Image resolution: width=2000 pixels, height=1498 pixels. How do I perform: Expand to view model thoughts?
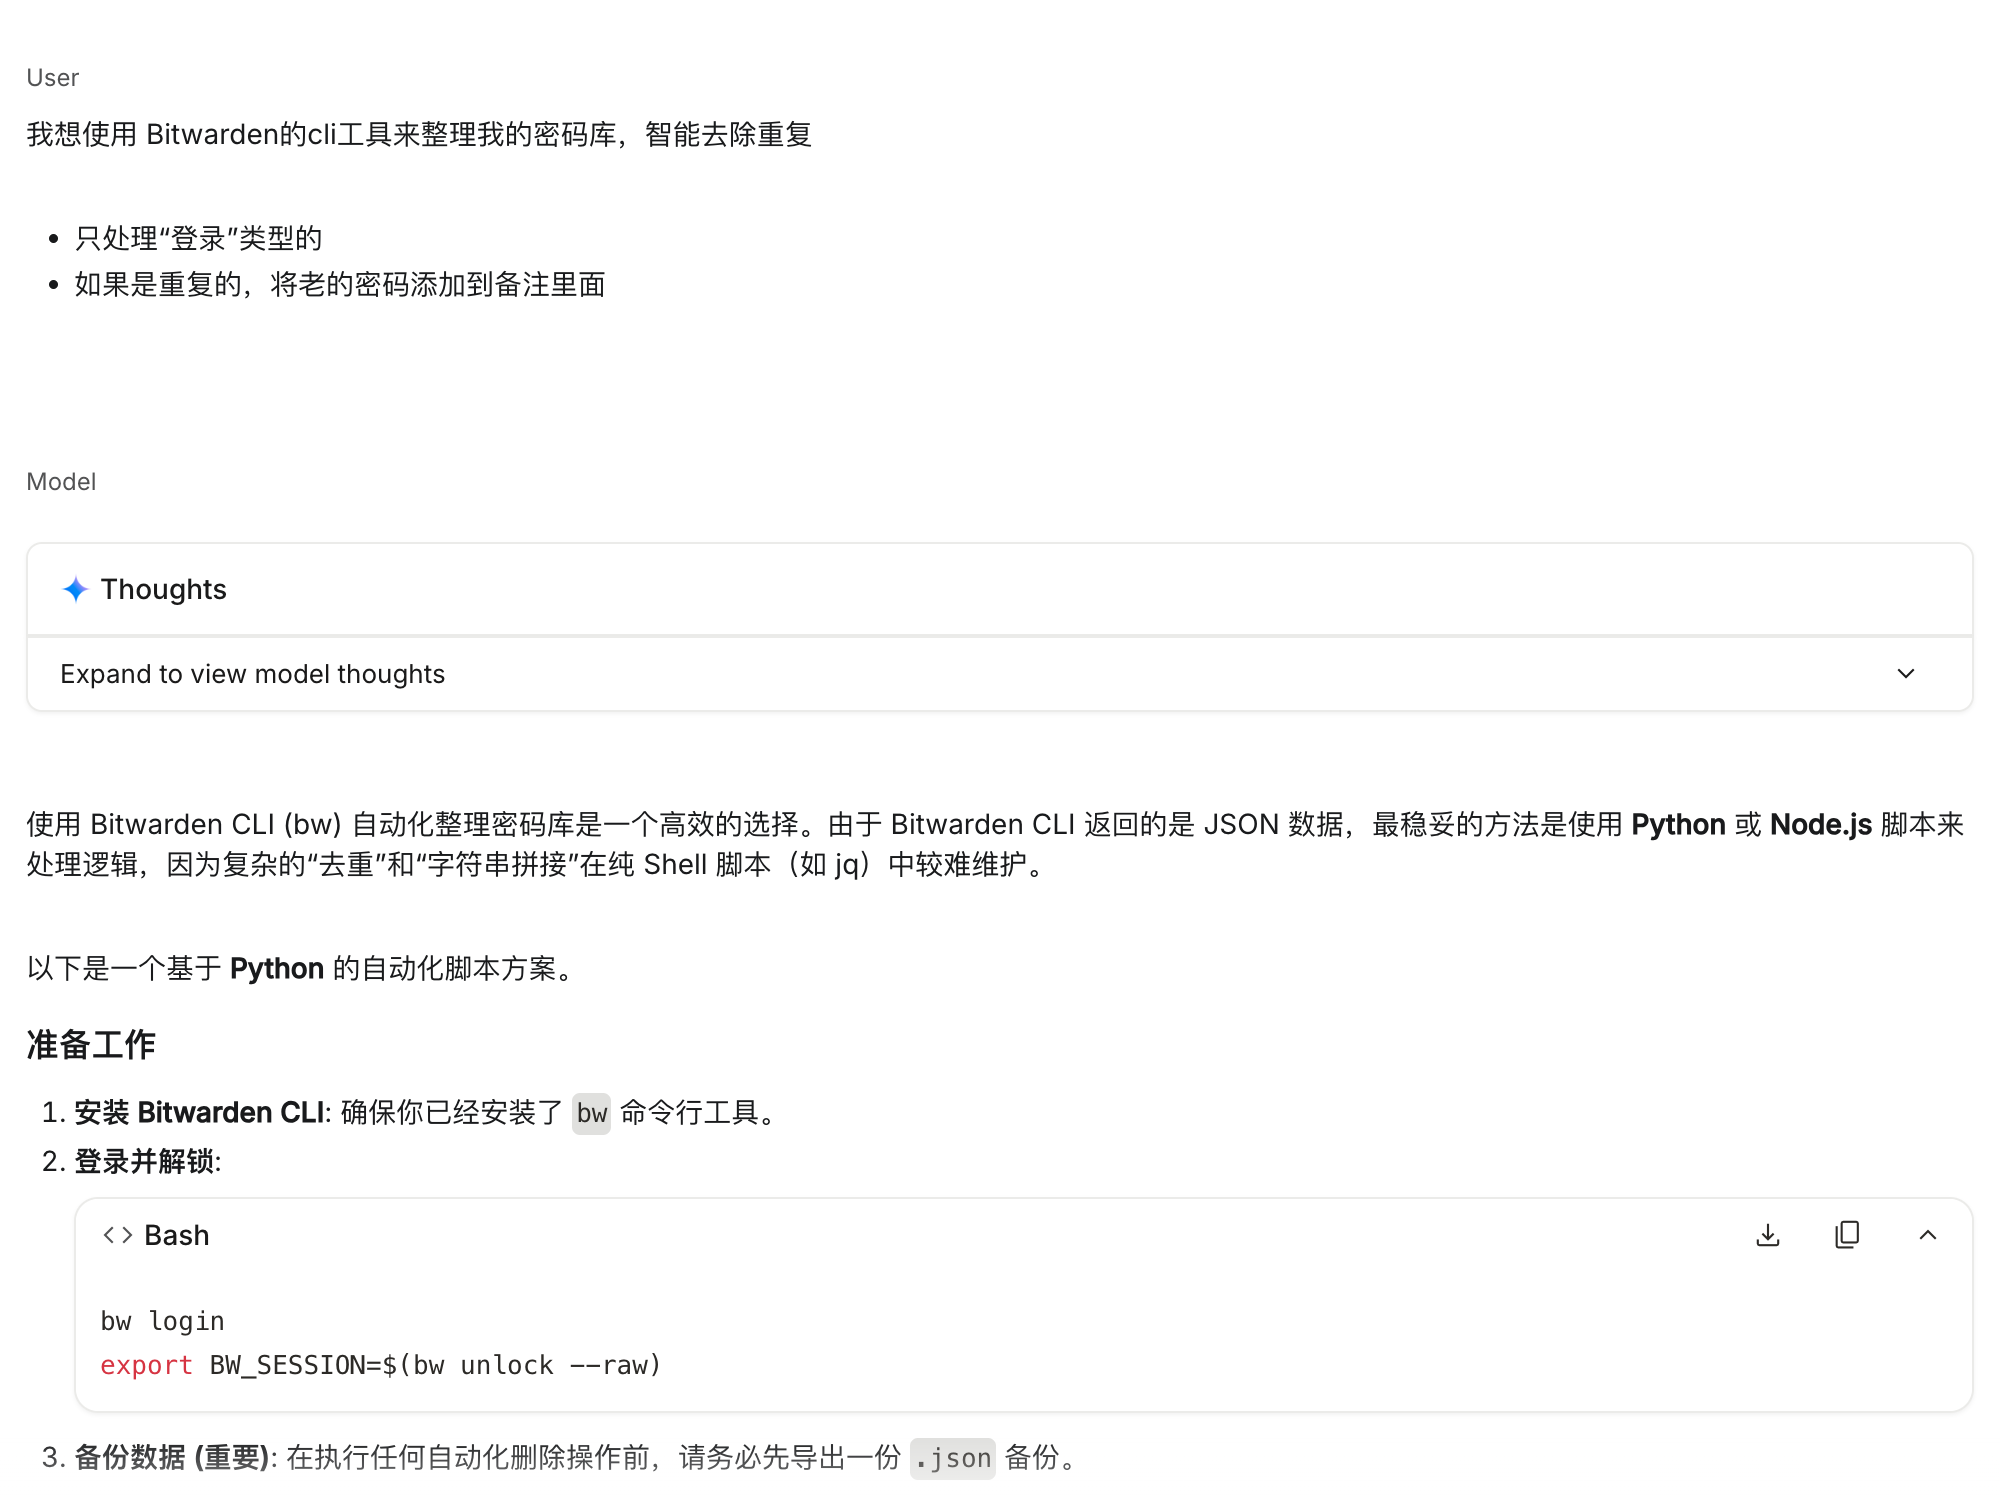[252, 674]
